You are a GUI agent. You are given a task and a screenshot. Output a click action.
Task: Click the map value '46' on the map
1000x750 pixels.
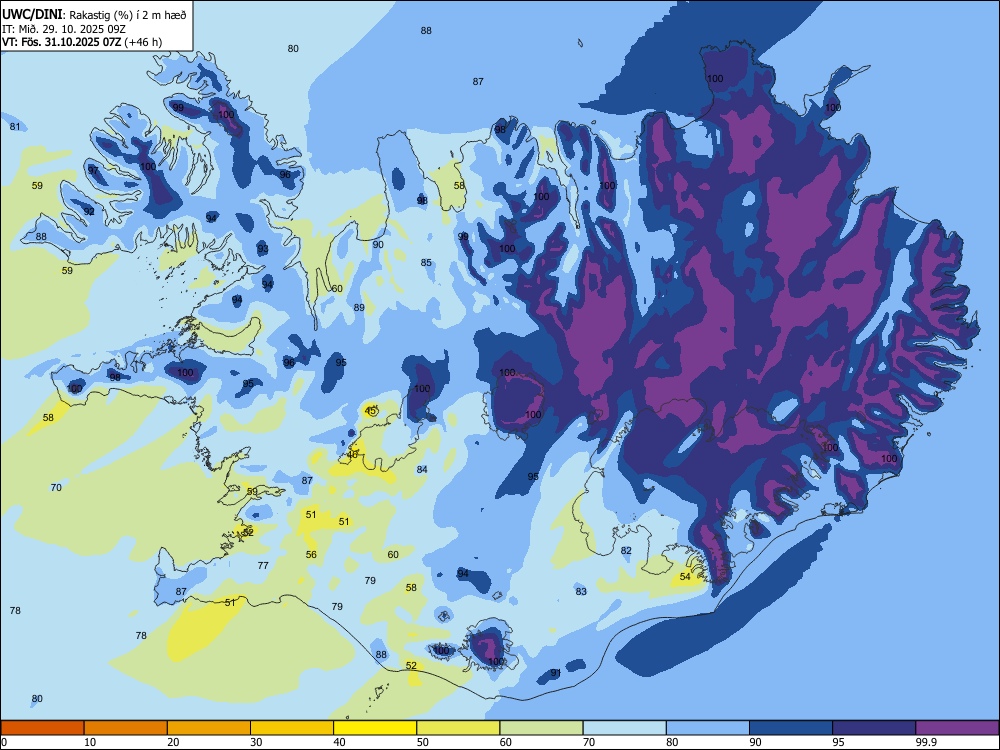[353, 455]
